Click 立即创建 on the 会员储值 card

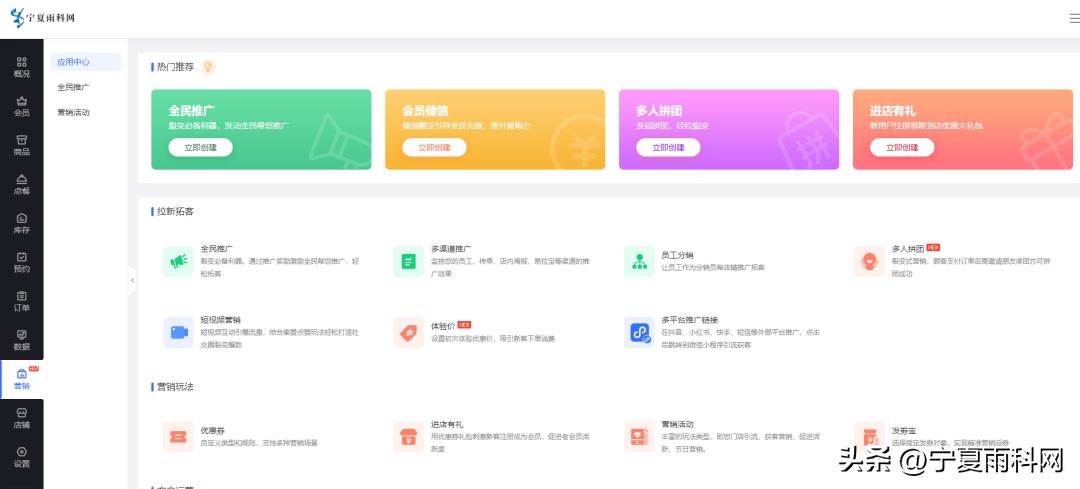(x=435, y=147)
